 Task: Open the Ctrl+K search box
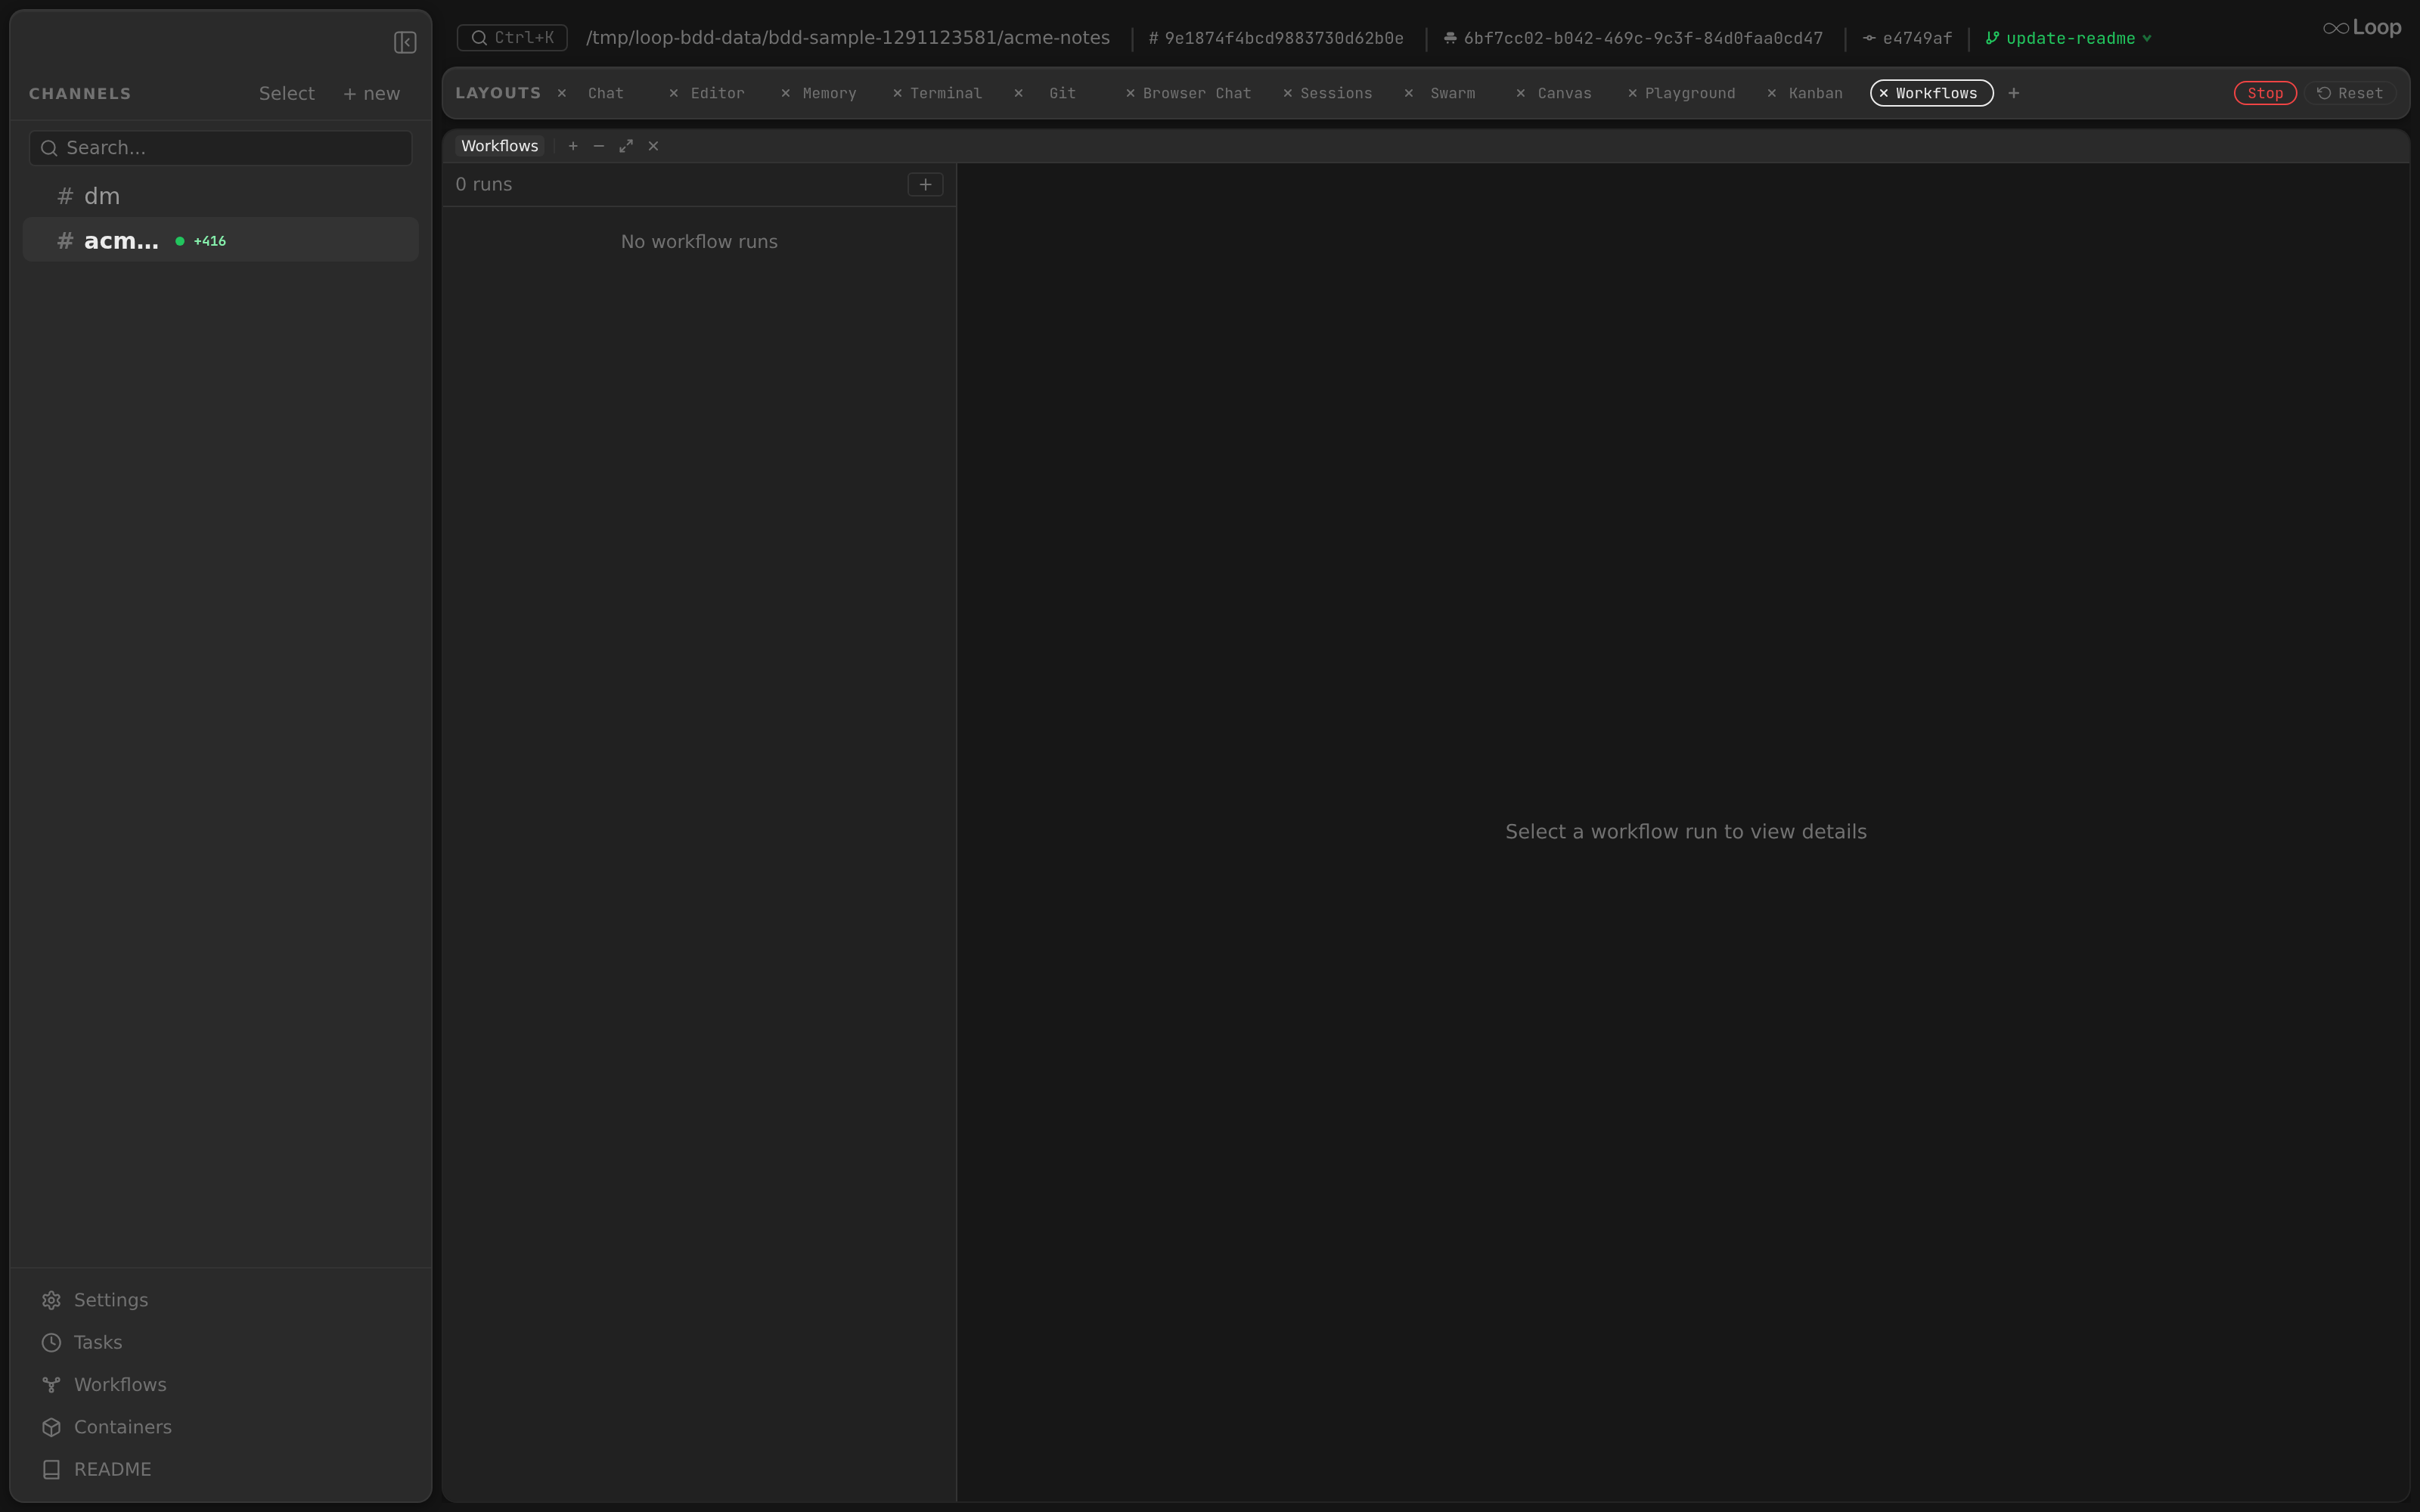(512, 38)
